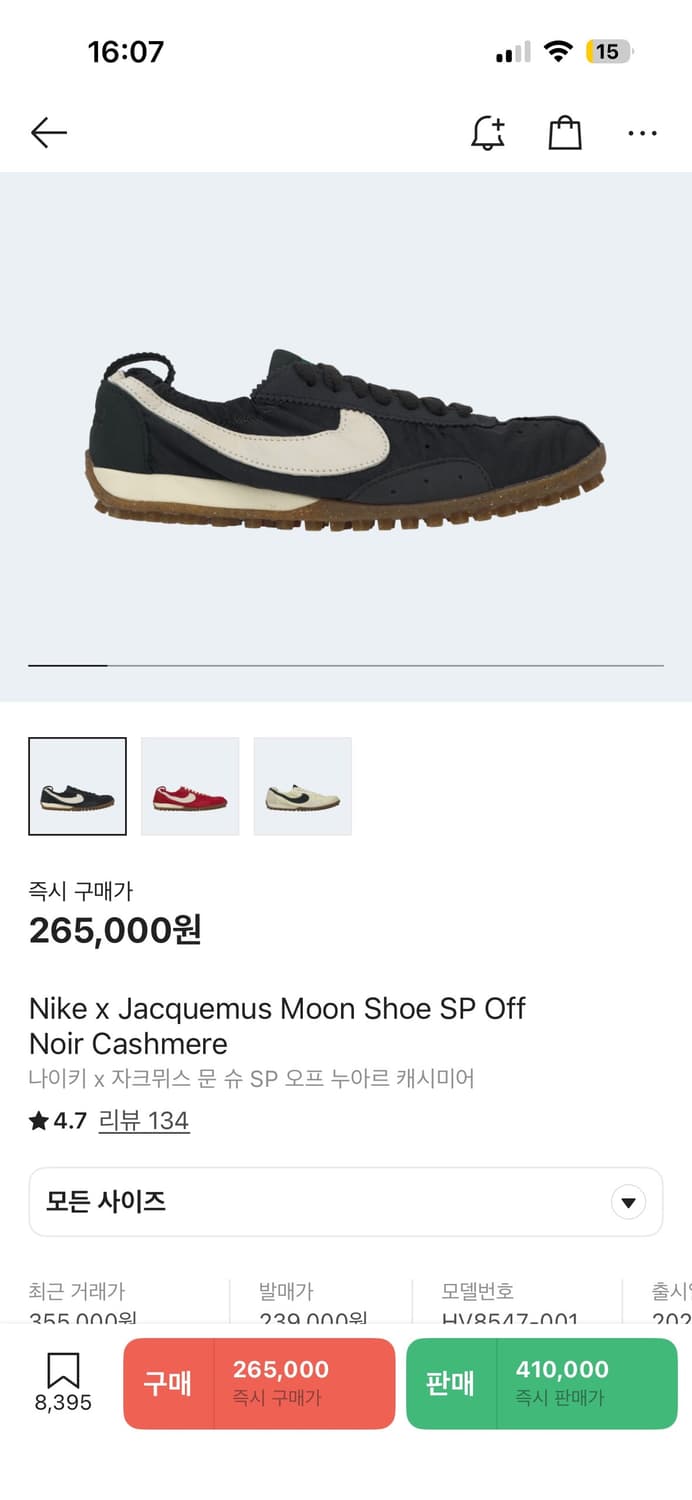Tap the notification bell plus icon
The image size is (692, 1500).
(x=488, y=133)
